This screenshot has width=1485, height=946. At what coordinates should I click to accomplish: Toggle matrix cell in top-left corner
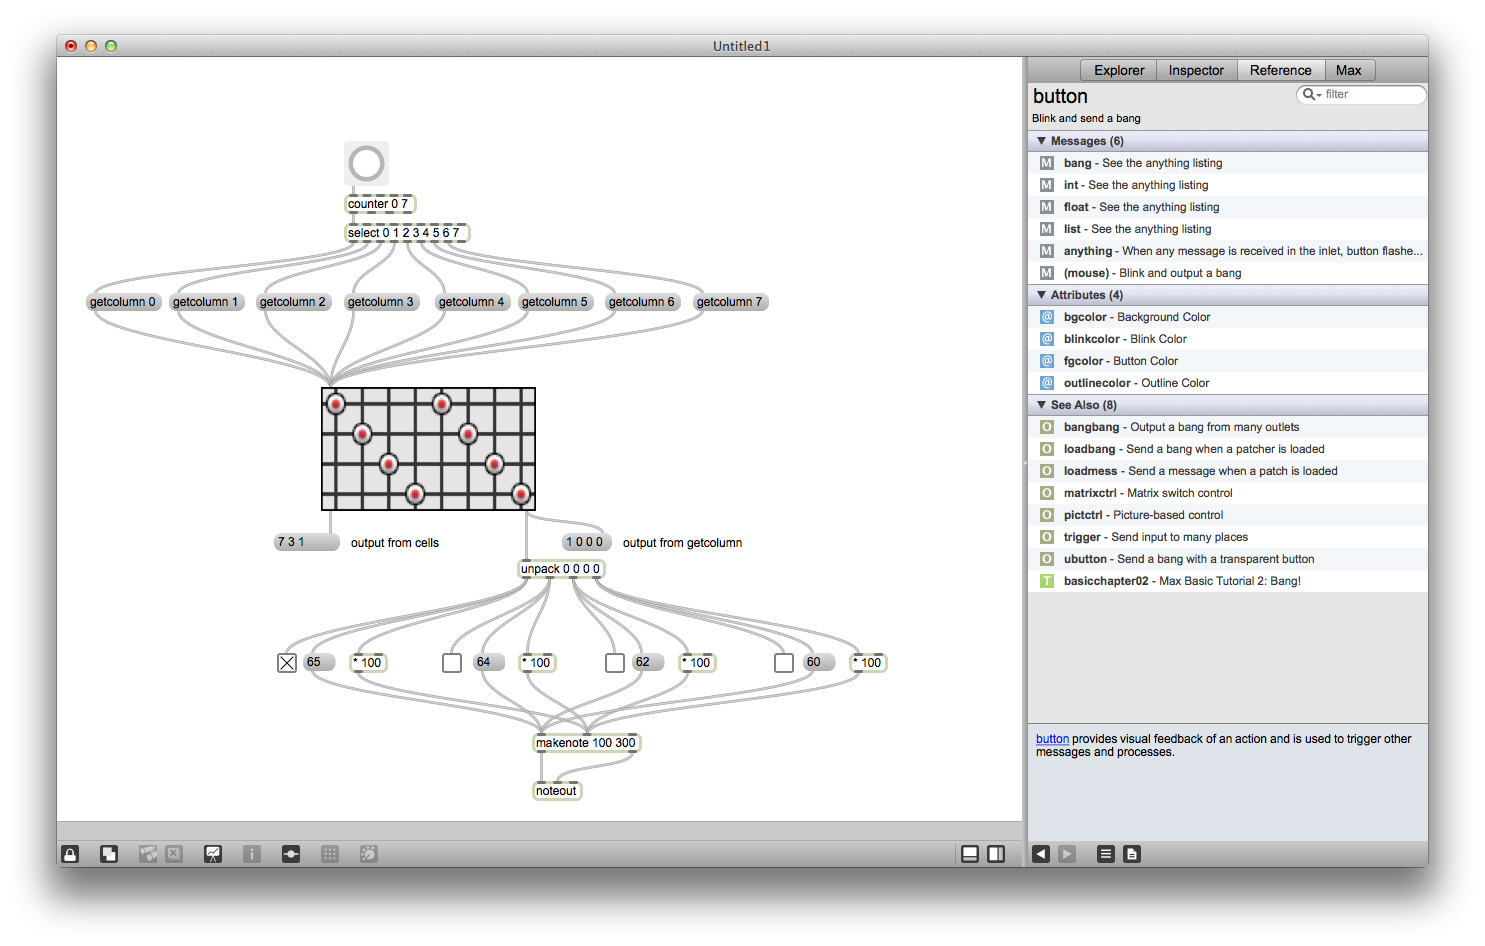point(336,404)
